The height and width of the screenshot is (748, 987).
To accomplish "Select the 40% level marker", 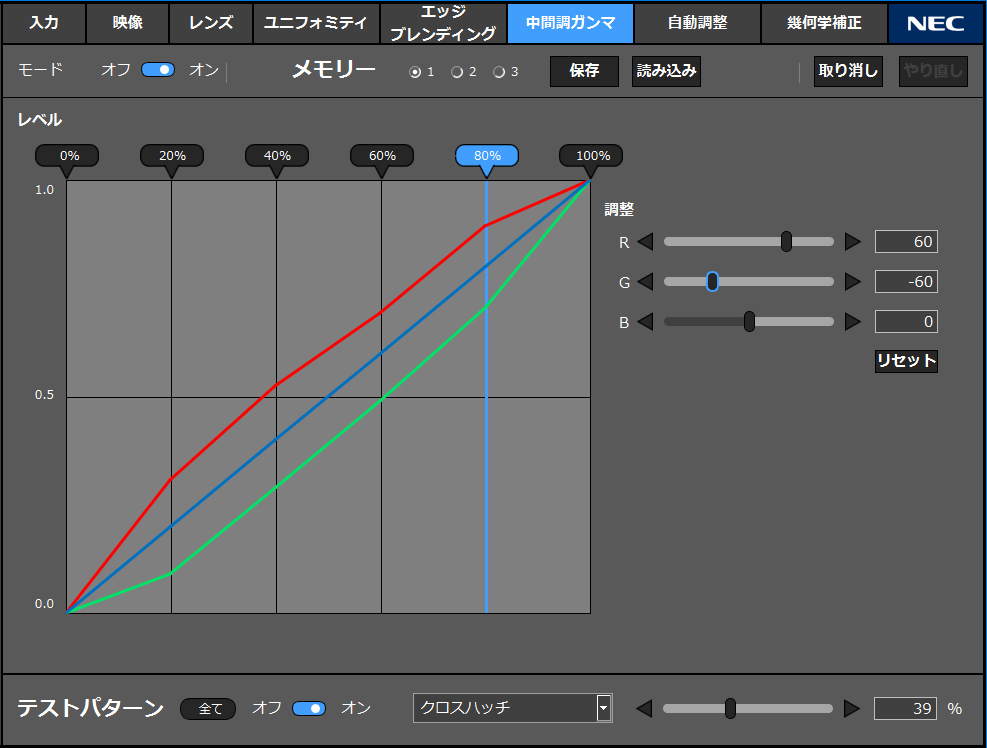I will [277, 156].
